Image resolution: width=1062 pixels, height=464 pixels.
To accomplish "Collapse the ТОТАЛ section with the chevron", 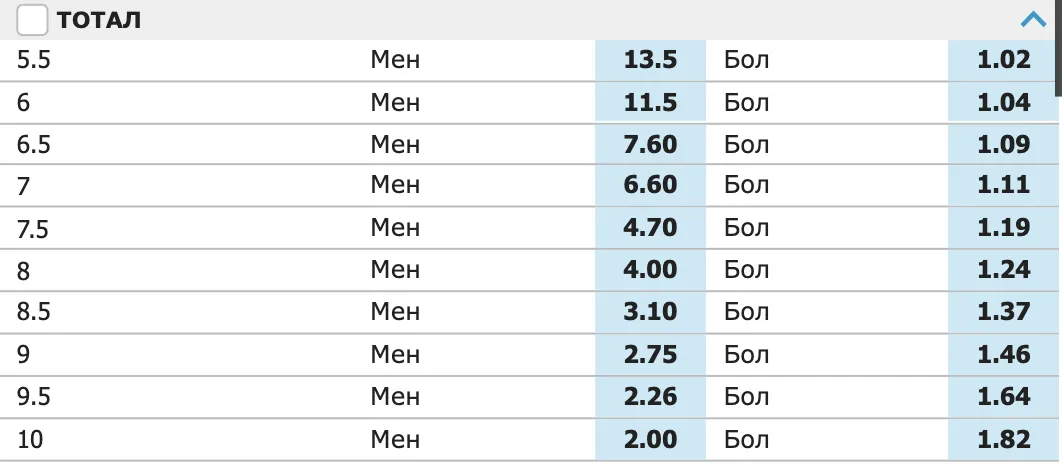I will (x=1034, y=20).
